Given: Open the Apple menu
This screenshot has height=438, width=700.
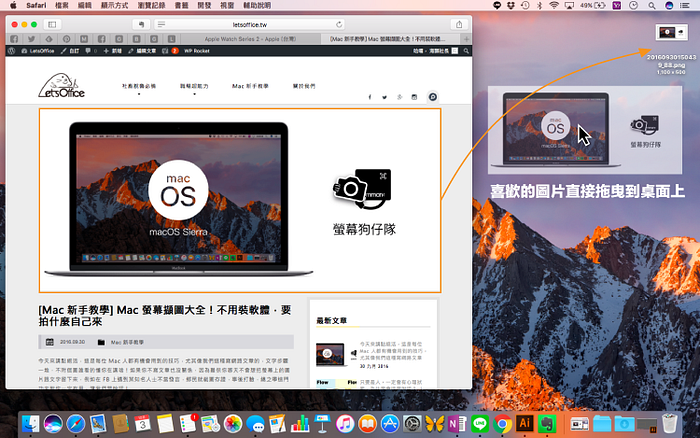Looking at the screenshot, I should (x=13, y=5).
